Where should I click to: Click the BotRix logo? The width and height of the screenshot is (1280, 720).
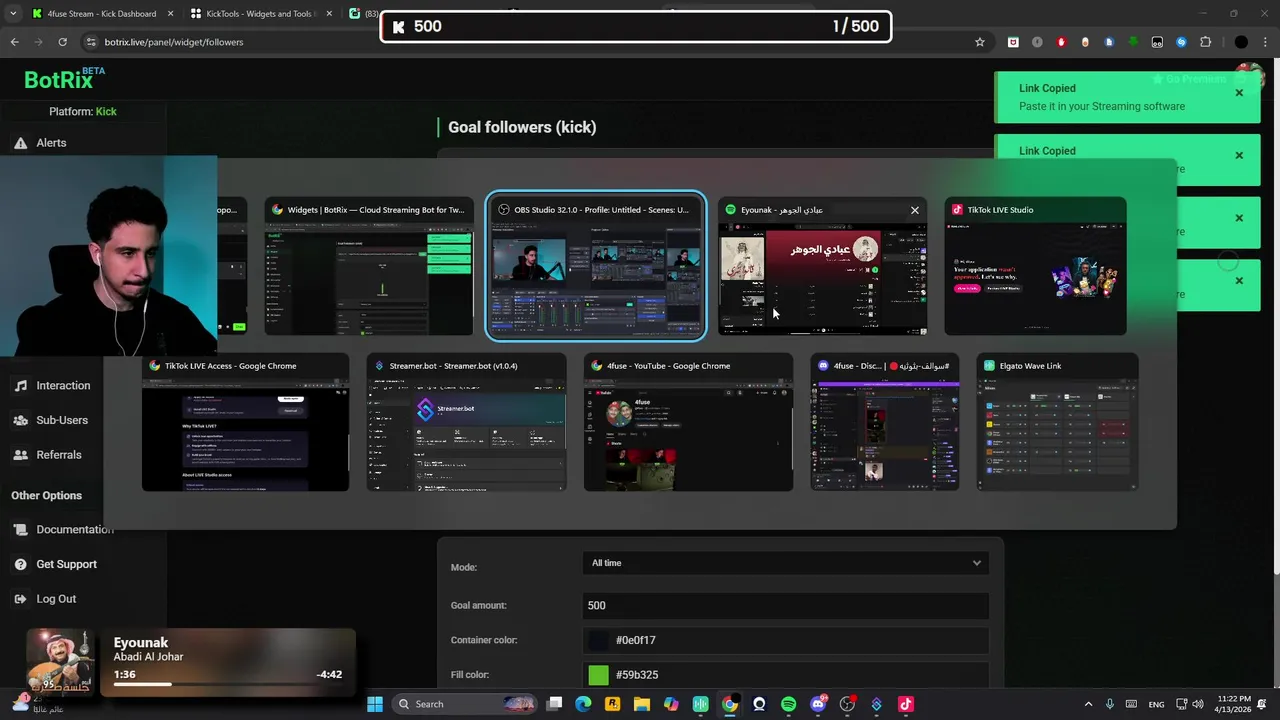point(64,79)
